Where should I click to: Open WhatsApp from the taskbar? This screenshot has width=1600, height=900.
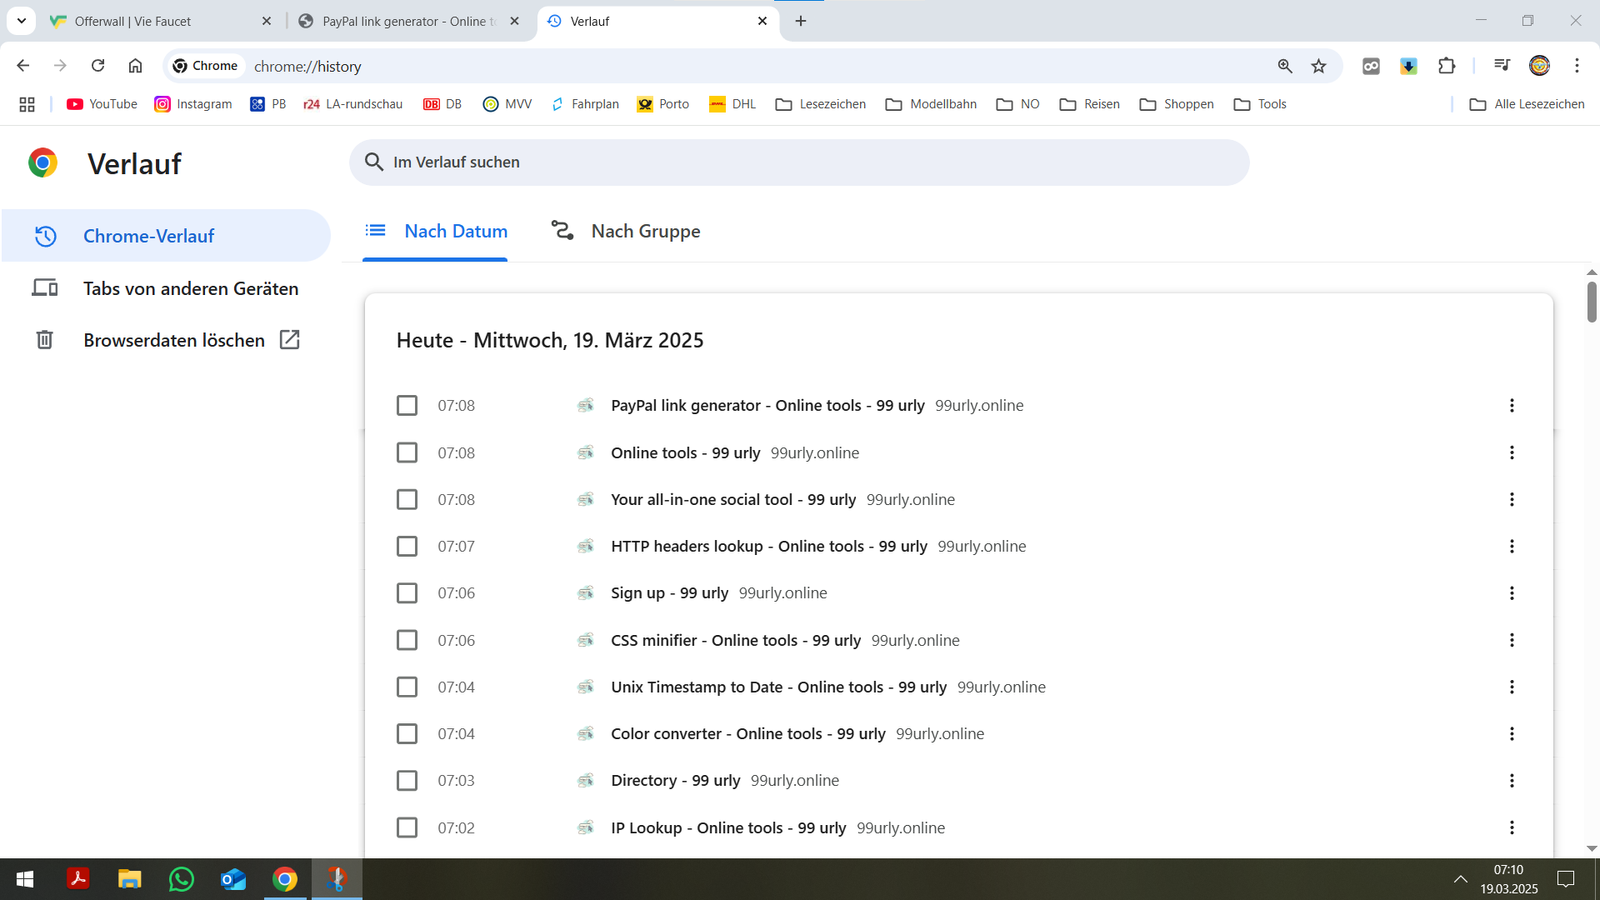click(x=181, y=879)
